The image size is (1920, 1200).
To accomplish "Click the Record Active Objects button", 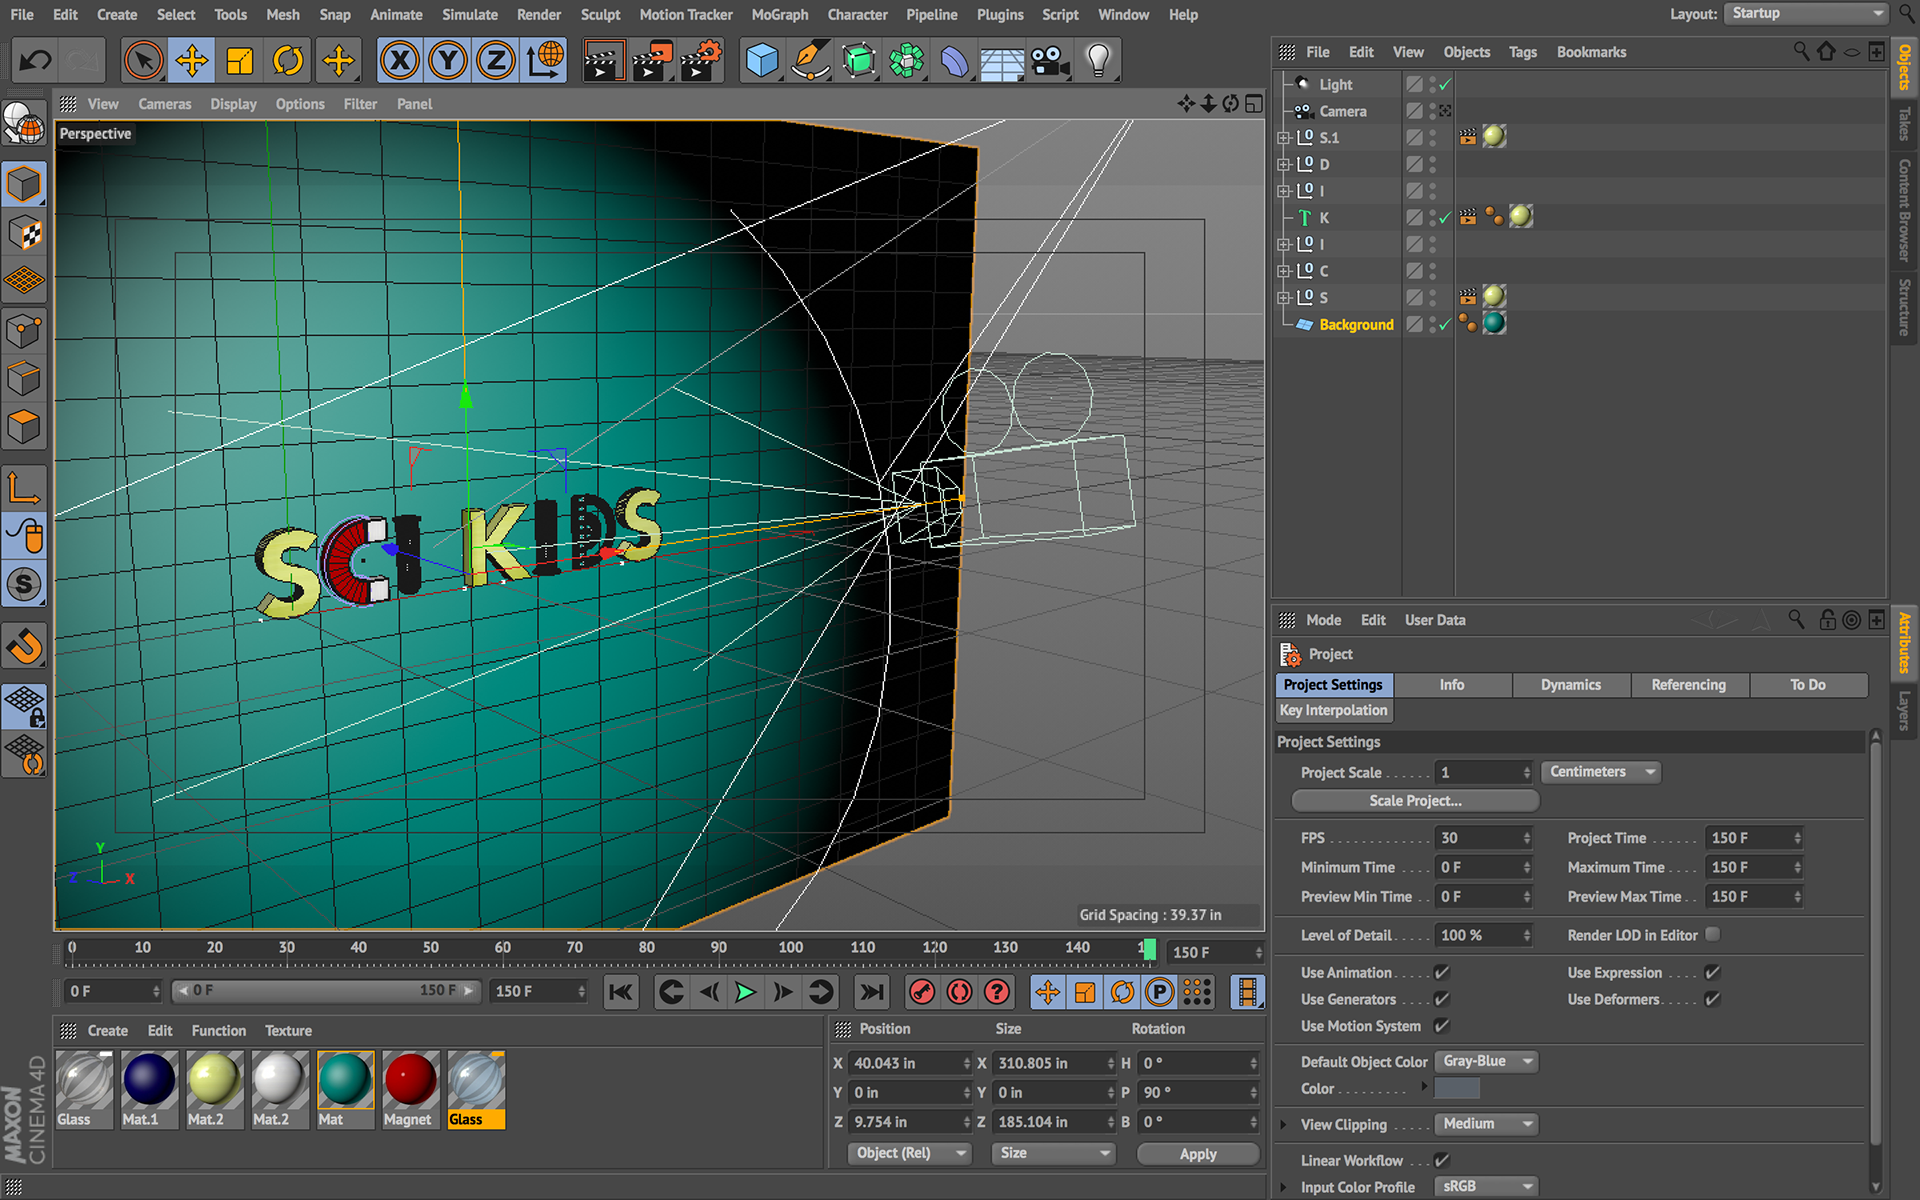I will click(x=922, y=992).
